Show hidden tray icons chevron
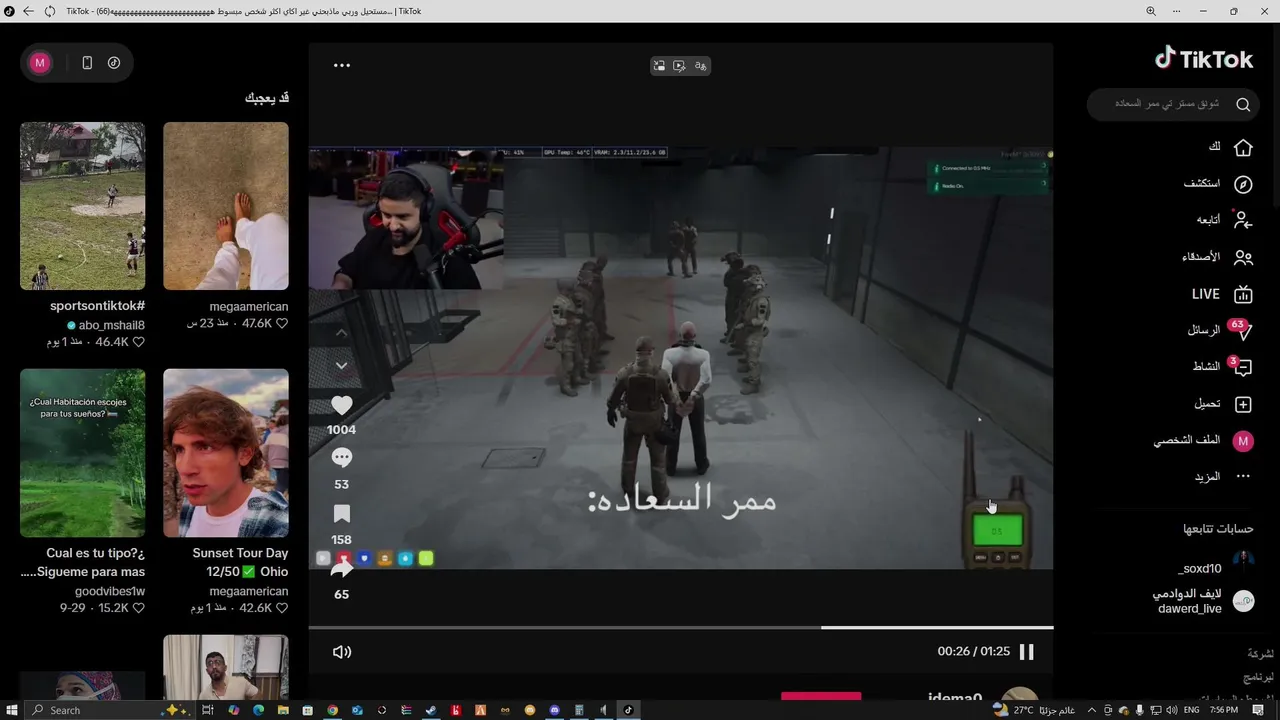This screenshot has width=1280, height=720. pos(1092,710)
